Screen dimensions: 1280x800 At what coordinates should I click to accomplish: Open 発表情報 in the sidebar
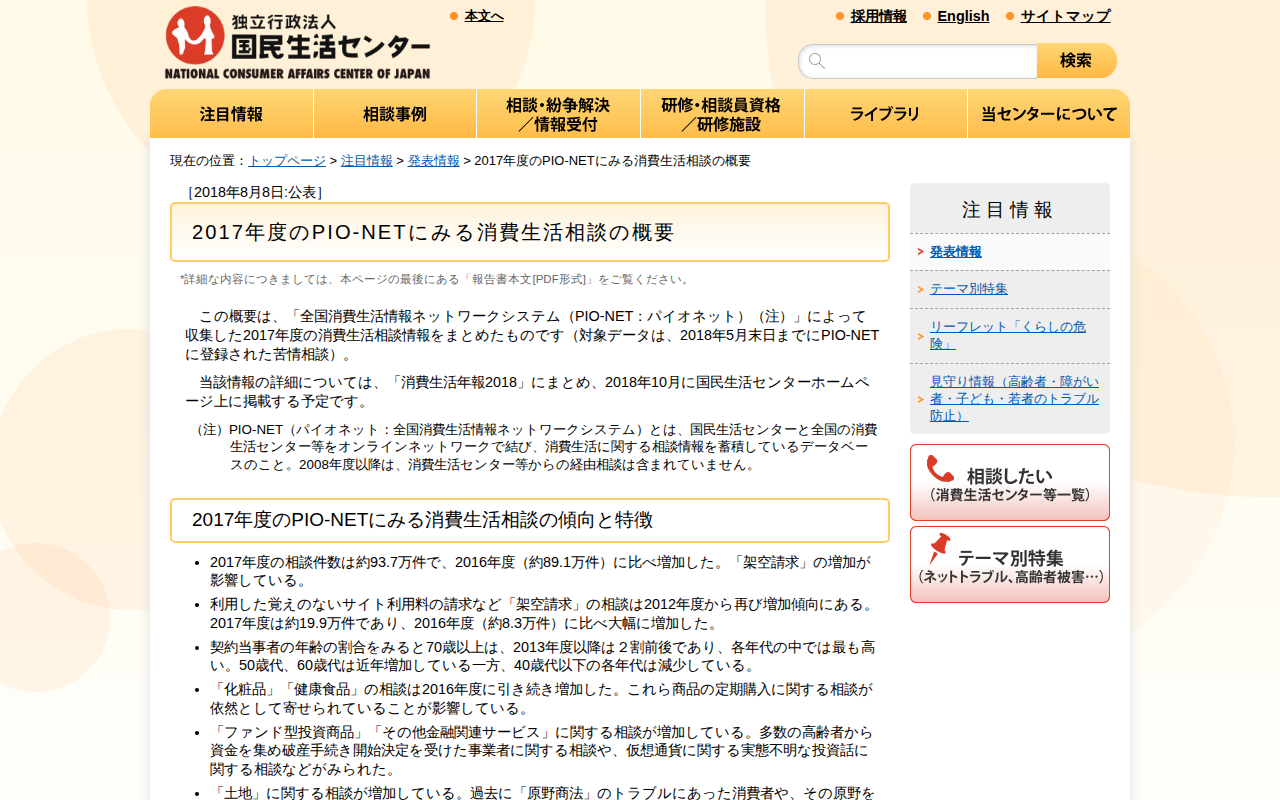956,252
